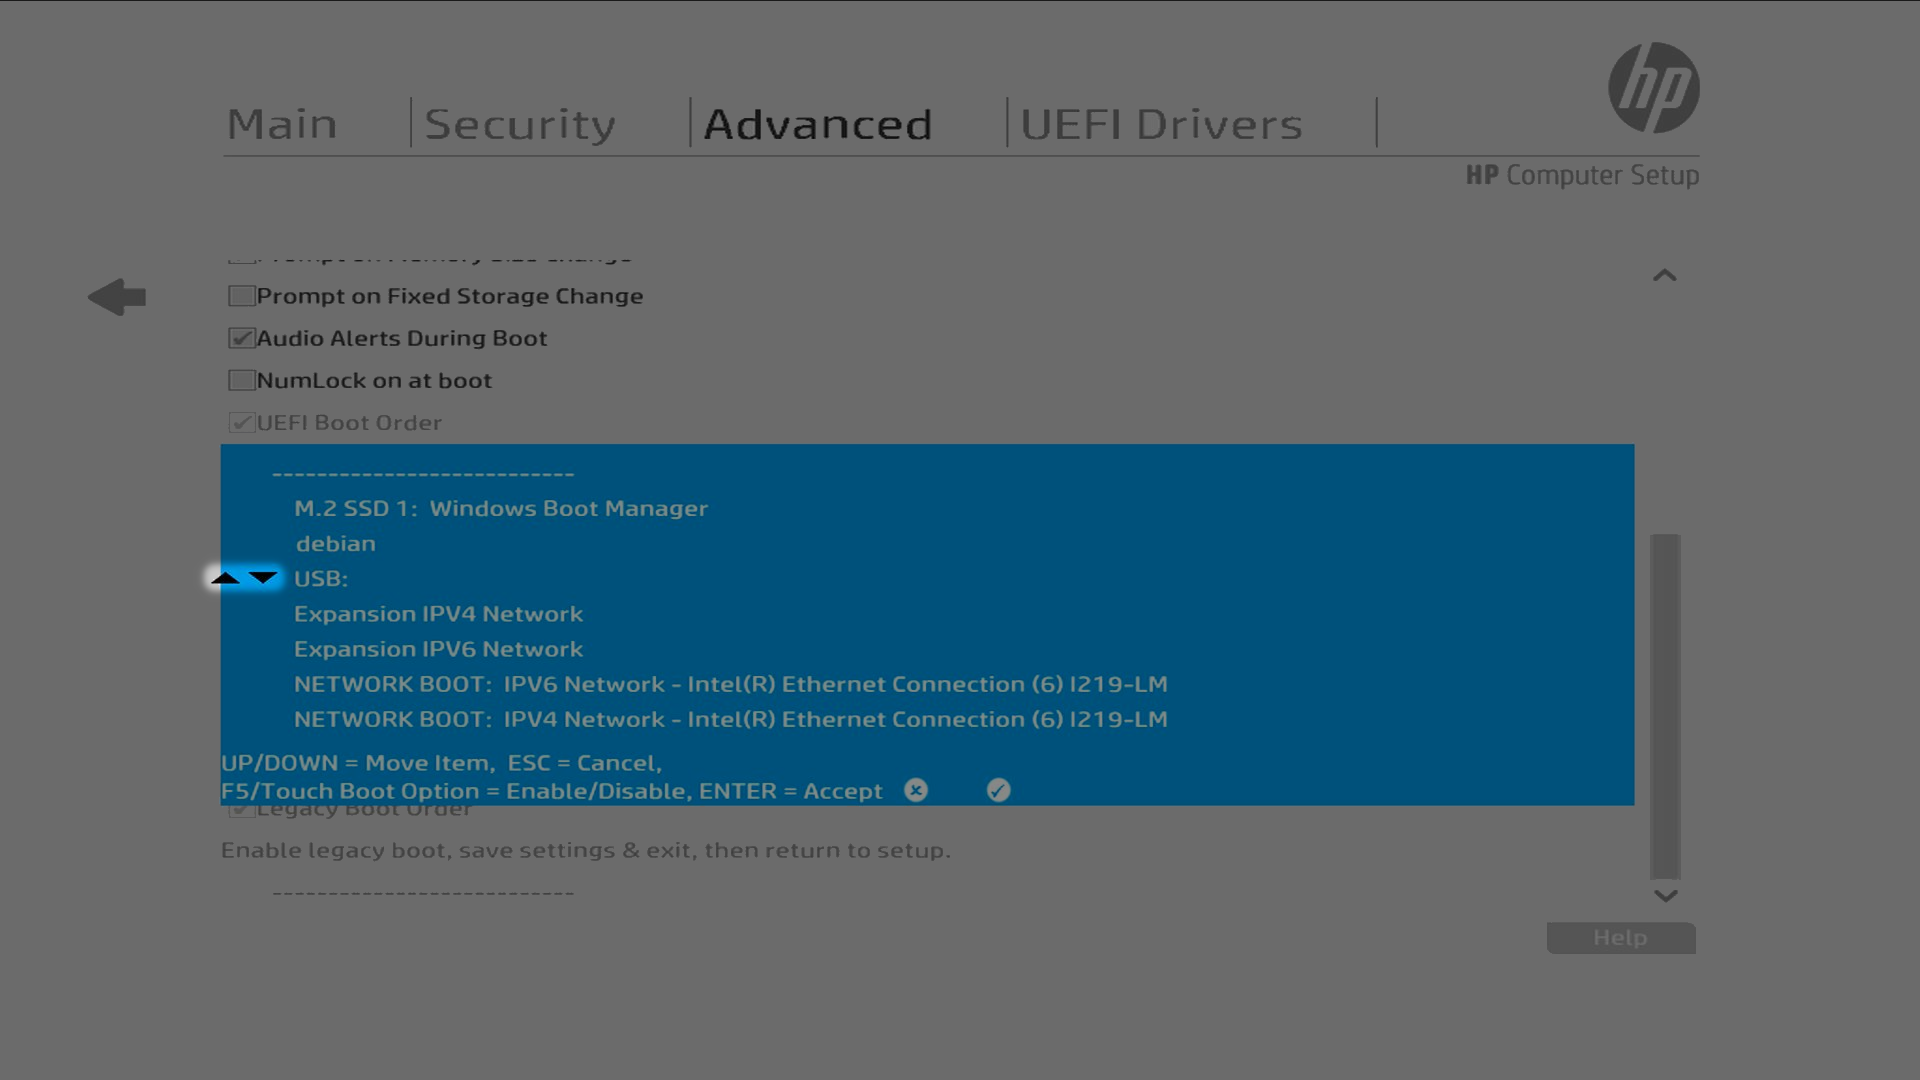Screen dimensions: 1920x1080
Task: Move USB entry down with the down arrow
Action: pyautogui.click(x=263, y=578)
